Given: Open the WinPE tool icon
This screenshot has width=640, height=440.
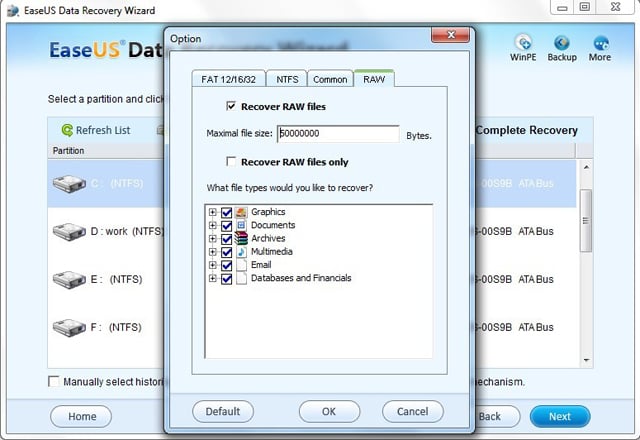Looking at the screenshot, I should [523, 42].
